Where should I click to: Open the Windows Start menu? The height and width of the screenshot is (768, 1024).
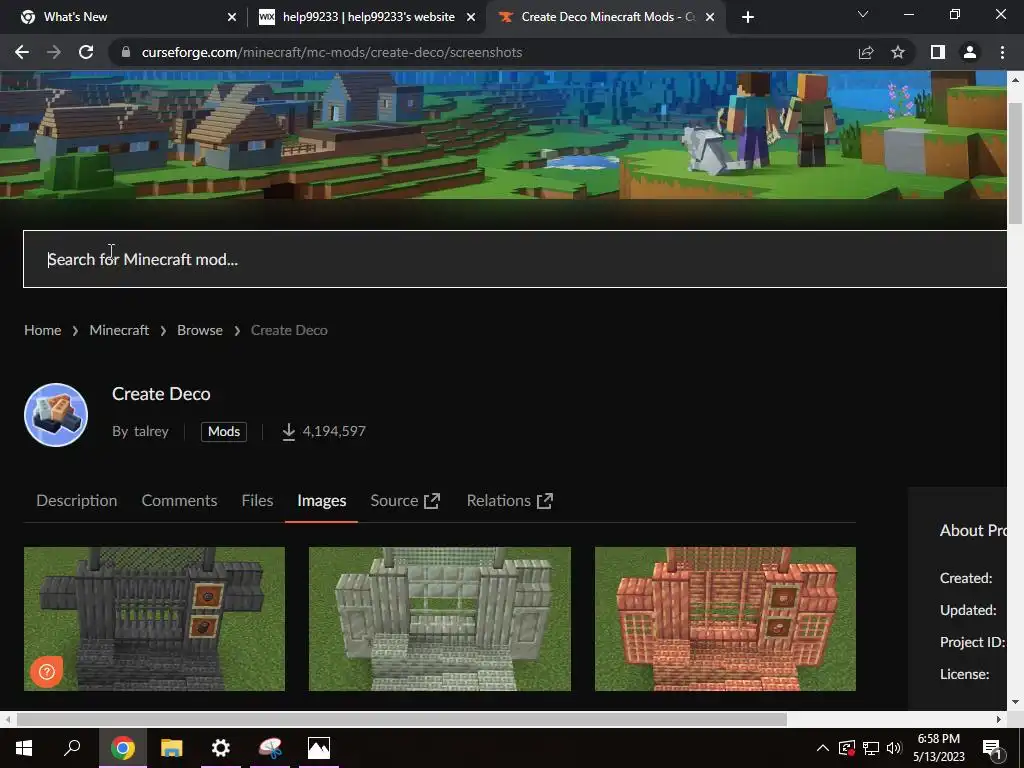coord(24,748)
